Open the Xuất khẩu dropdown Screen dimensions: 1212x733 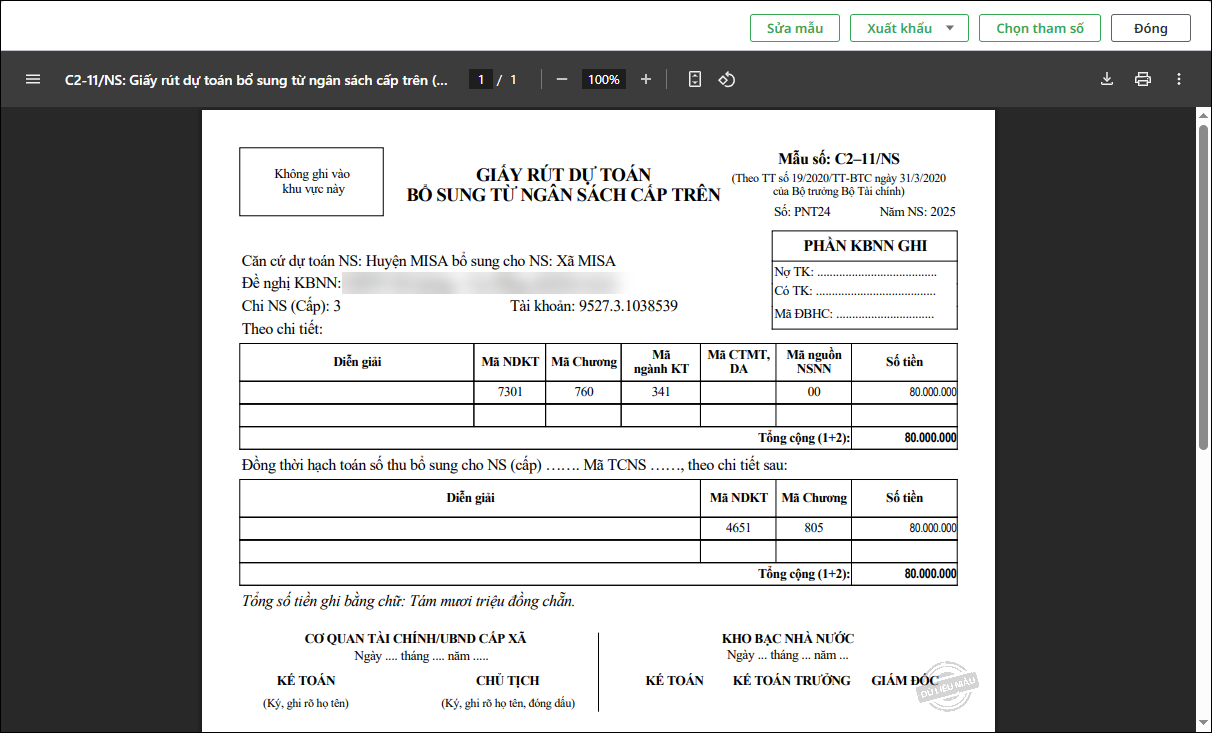[909, 28]
